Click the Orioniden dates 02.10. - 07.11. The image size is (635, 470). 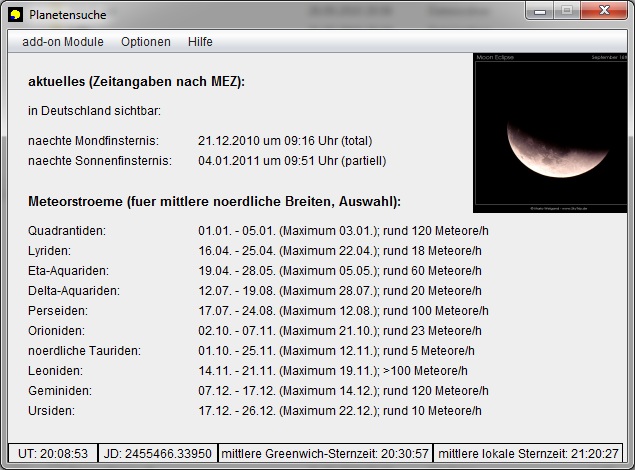pyautogui.click(x=237, y=331)
